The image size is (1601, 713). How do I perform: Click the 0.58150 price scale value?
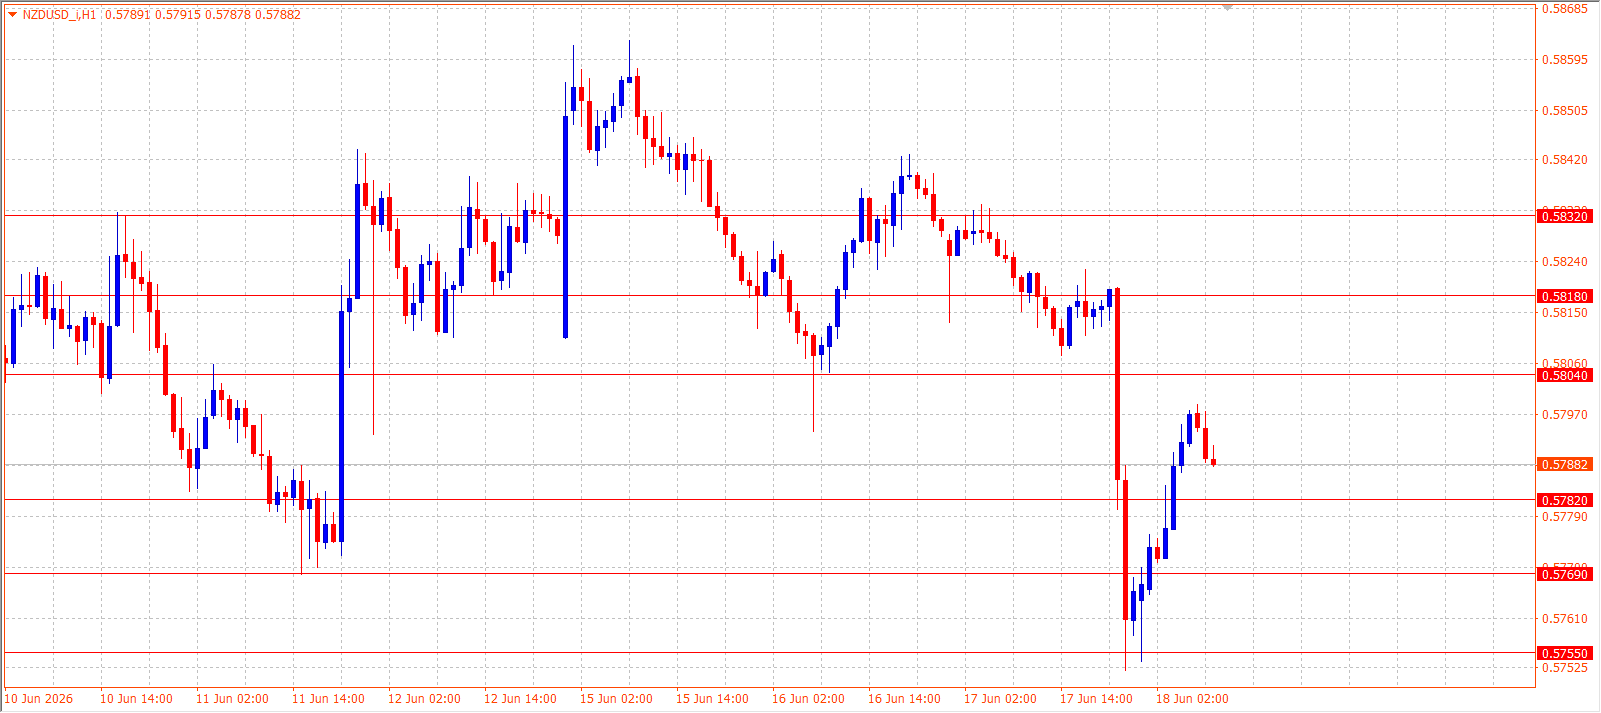1564,313
